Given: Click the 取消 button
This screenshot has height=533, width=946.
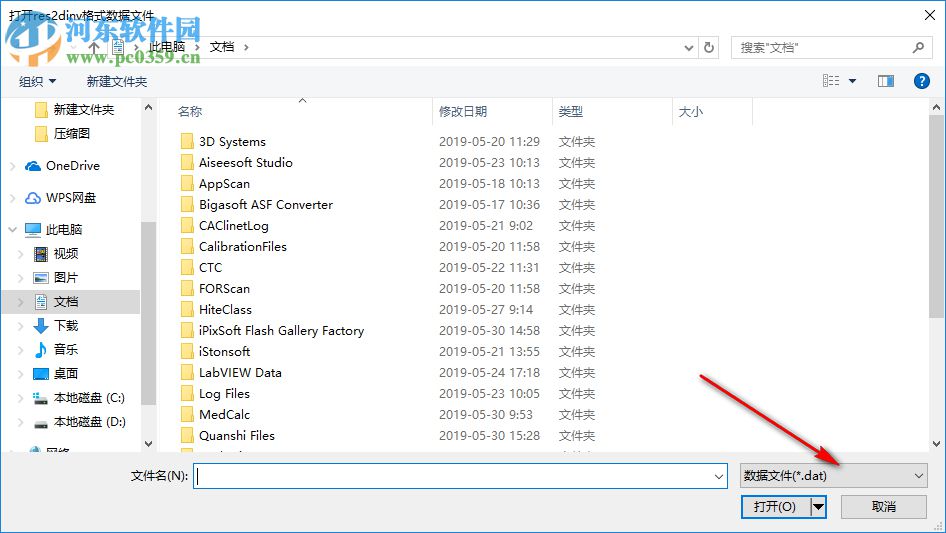Looking at the screenshot, I should 883,506.
